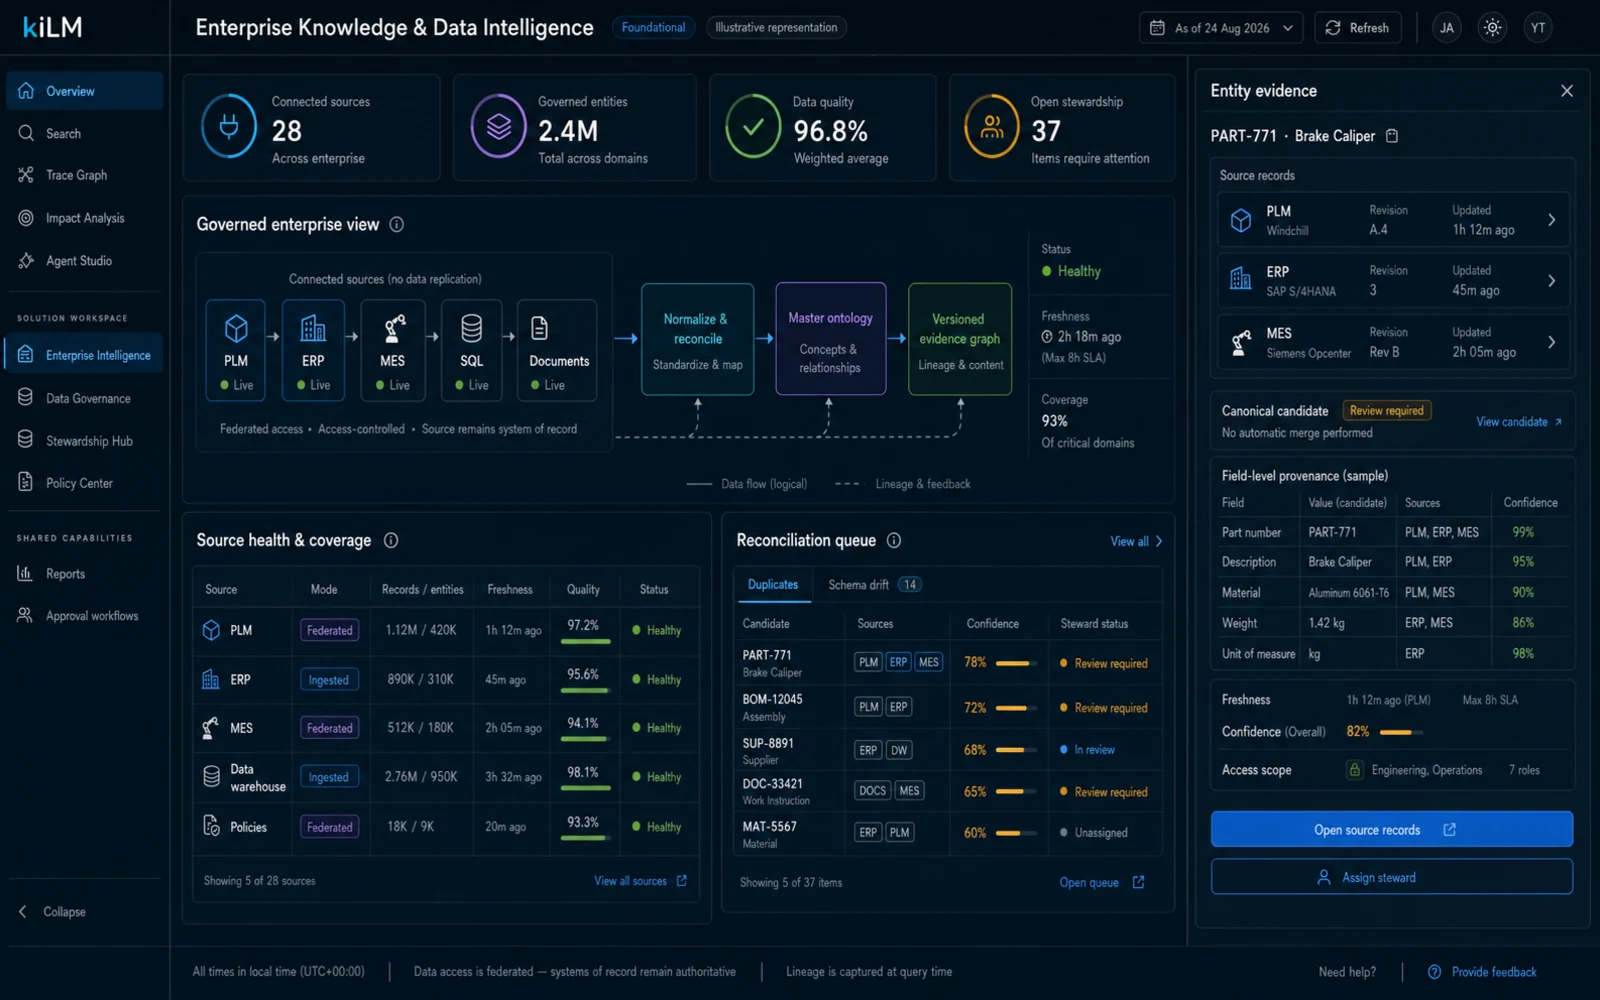The width and height of the screenshot is (1600, 1000).
Task: Select the SUP-8891 Supplier row
Action: point(947,750)
